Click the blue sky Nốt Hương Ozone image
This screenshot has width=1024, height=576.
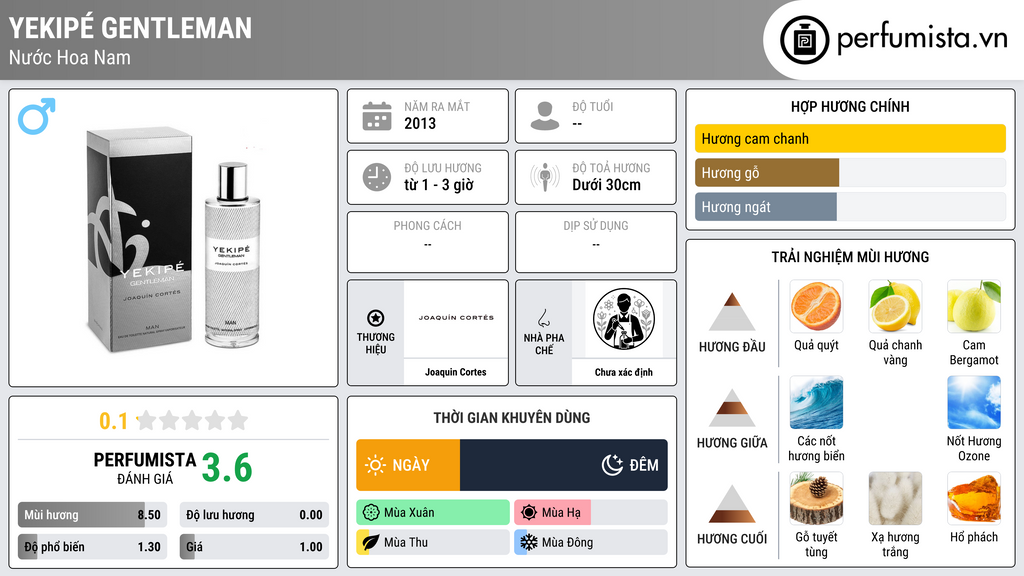[974, 402]
